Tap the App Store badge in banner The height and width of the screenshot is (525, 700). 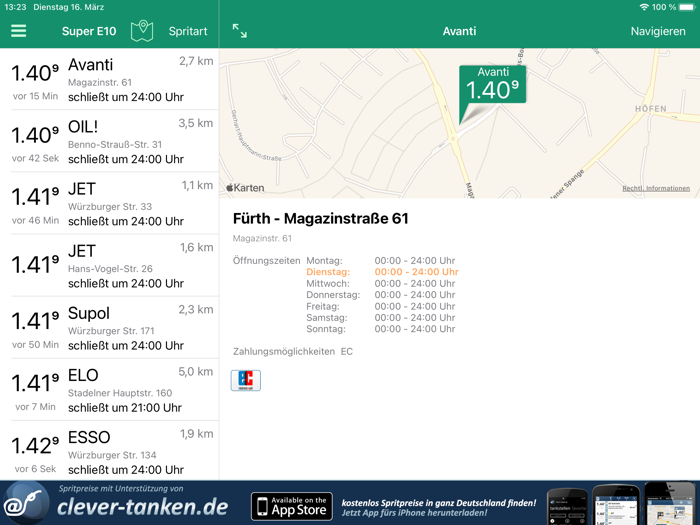pyautogui.click(x=292, y=506)
